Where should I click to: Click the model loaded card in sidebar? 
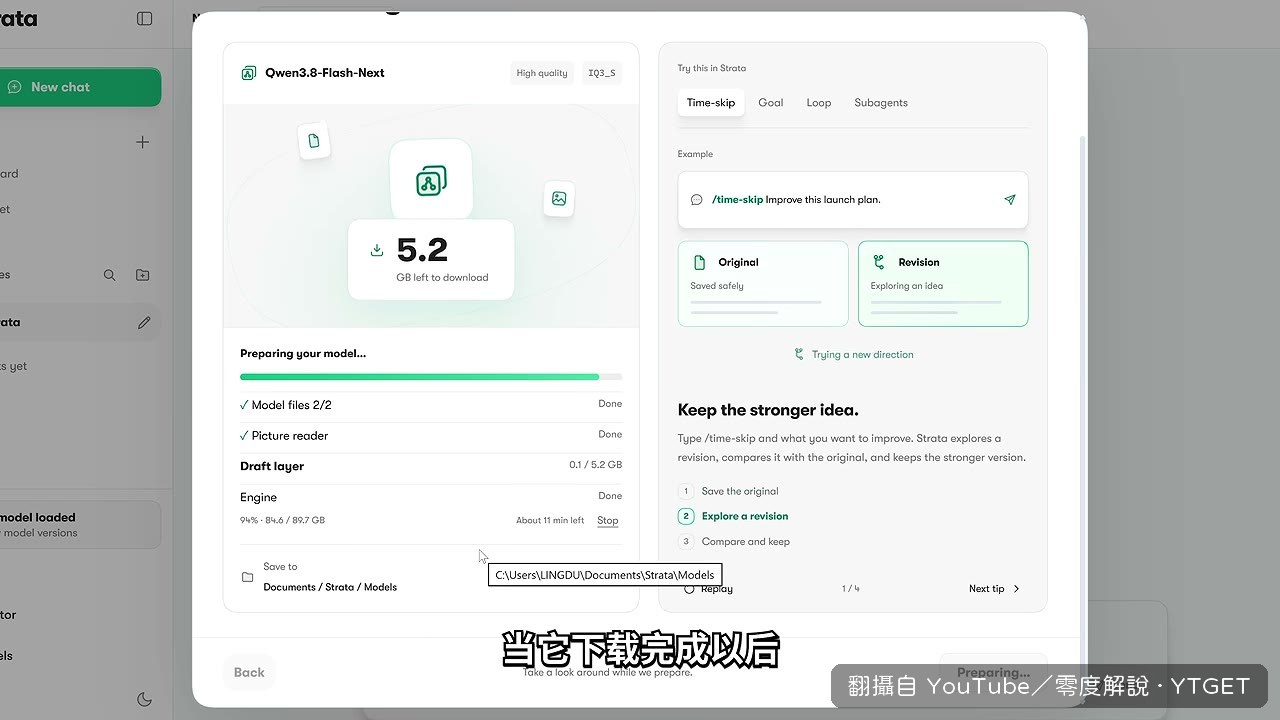pyautogui.click(x=80, y=525)
